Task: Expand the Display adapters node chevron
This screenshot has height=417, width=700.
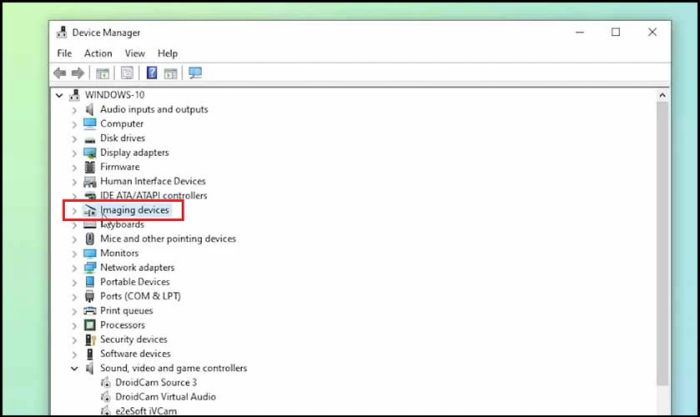Action: 75,153
